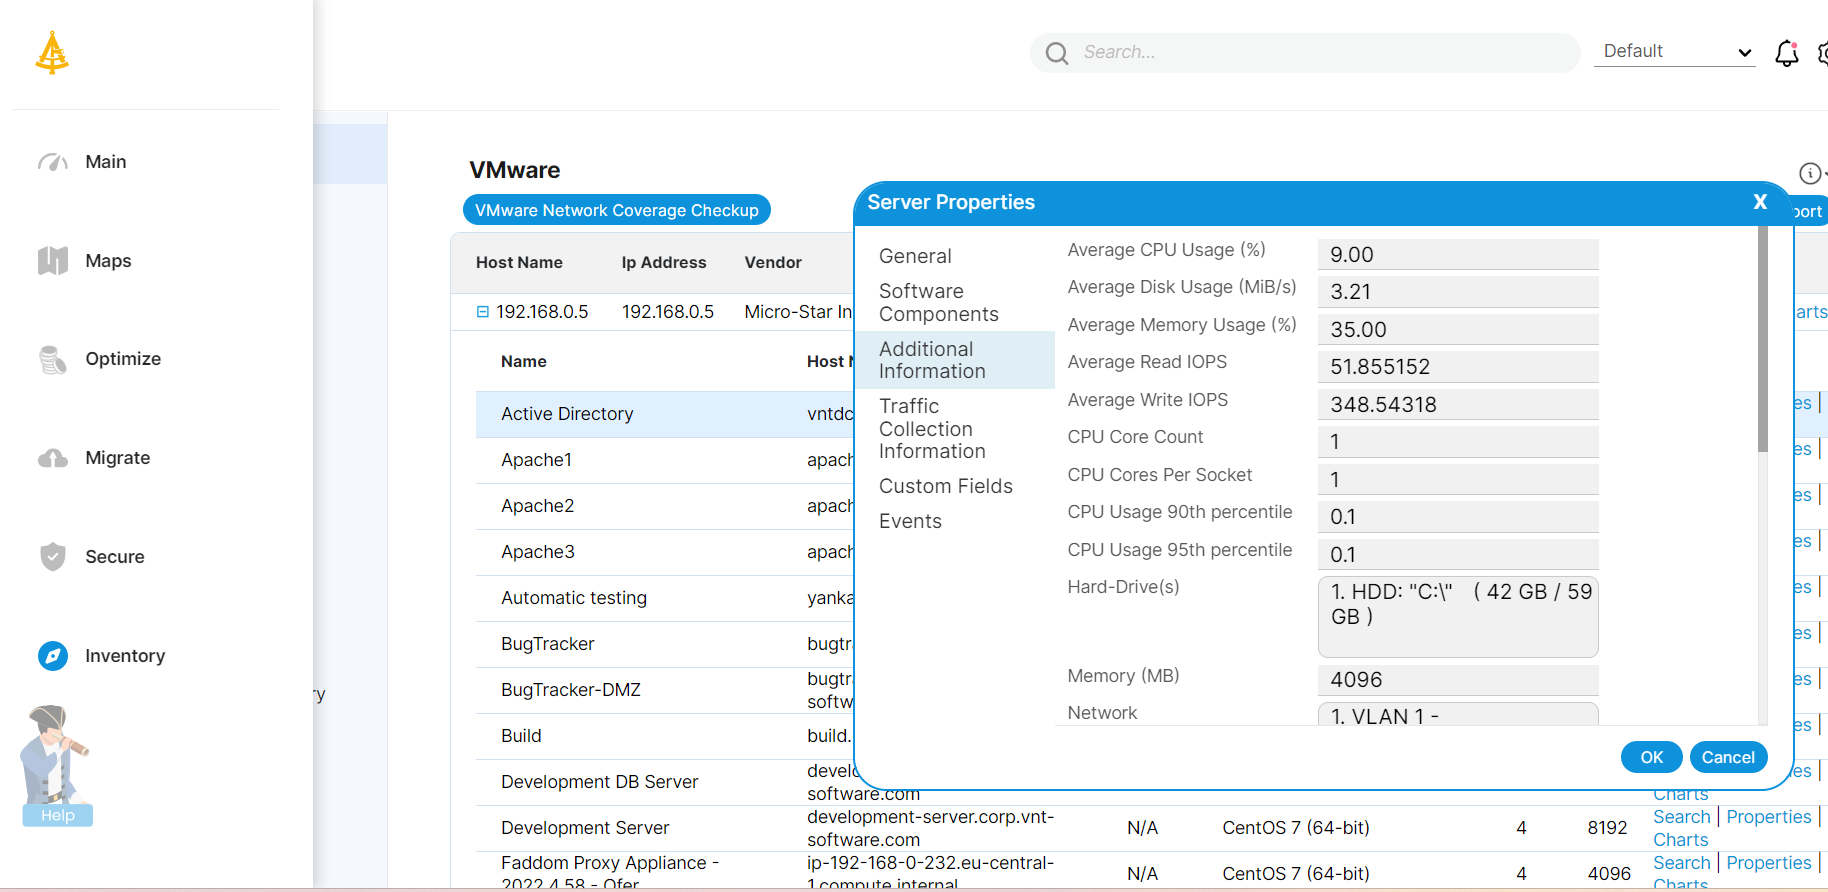The height and width of the screenshot is (892, 1828).
Task: Click Average Write IOPS value field
Action: [x=1458, y=405]
